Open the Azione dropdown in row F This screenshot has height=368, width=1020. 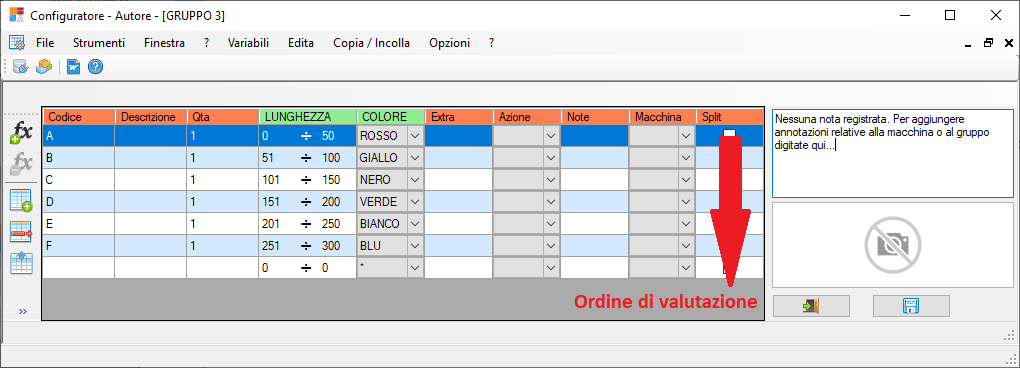(551, 246)
